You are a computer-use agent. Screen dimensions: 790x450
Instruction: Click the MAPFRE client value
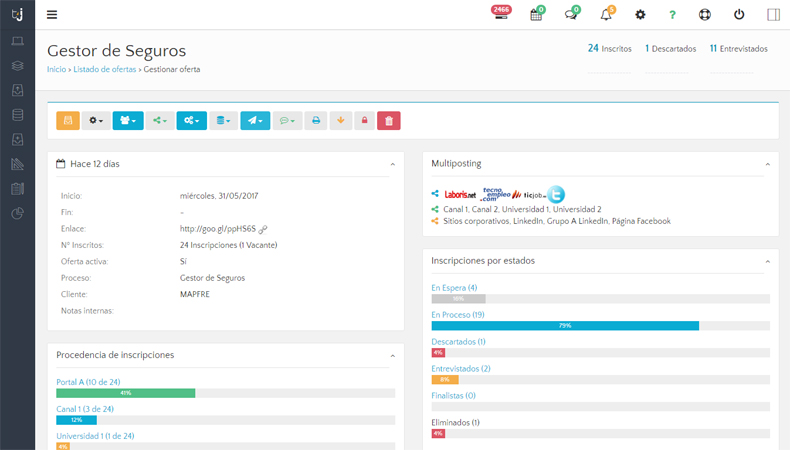(x=194, y=294)
